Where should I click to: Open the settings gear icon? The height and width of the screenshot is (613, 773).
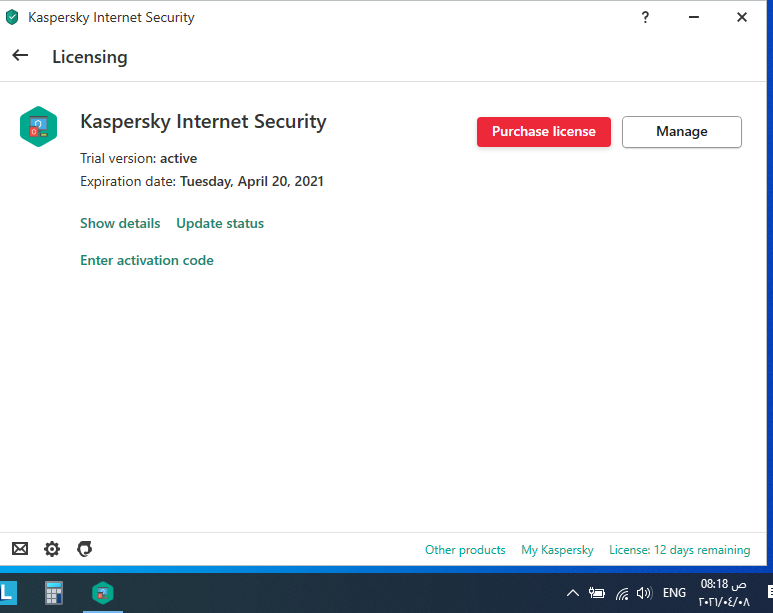tap(52, 549)
